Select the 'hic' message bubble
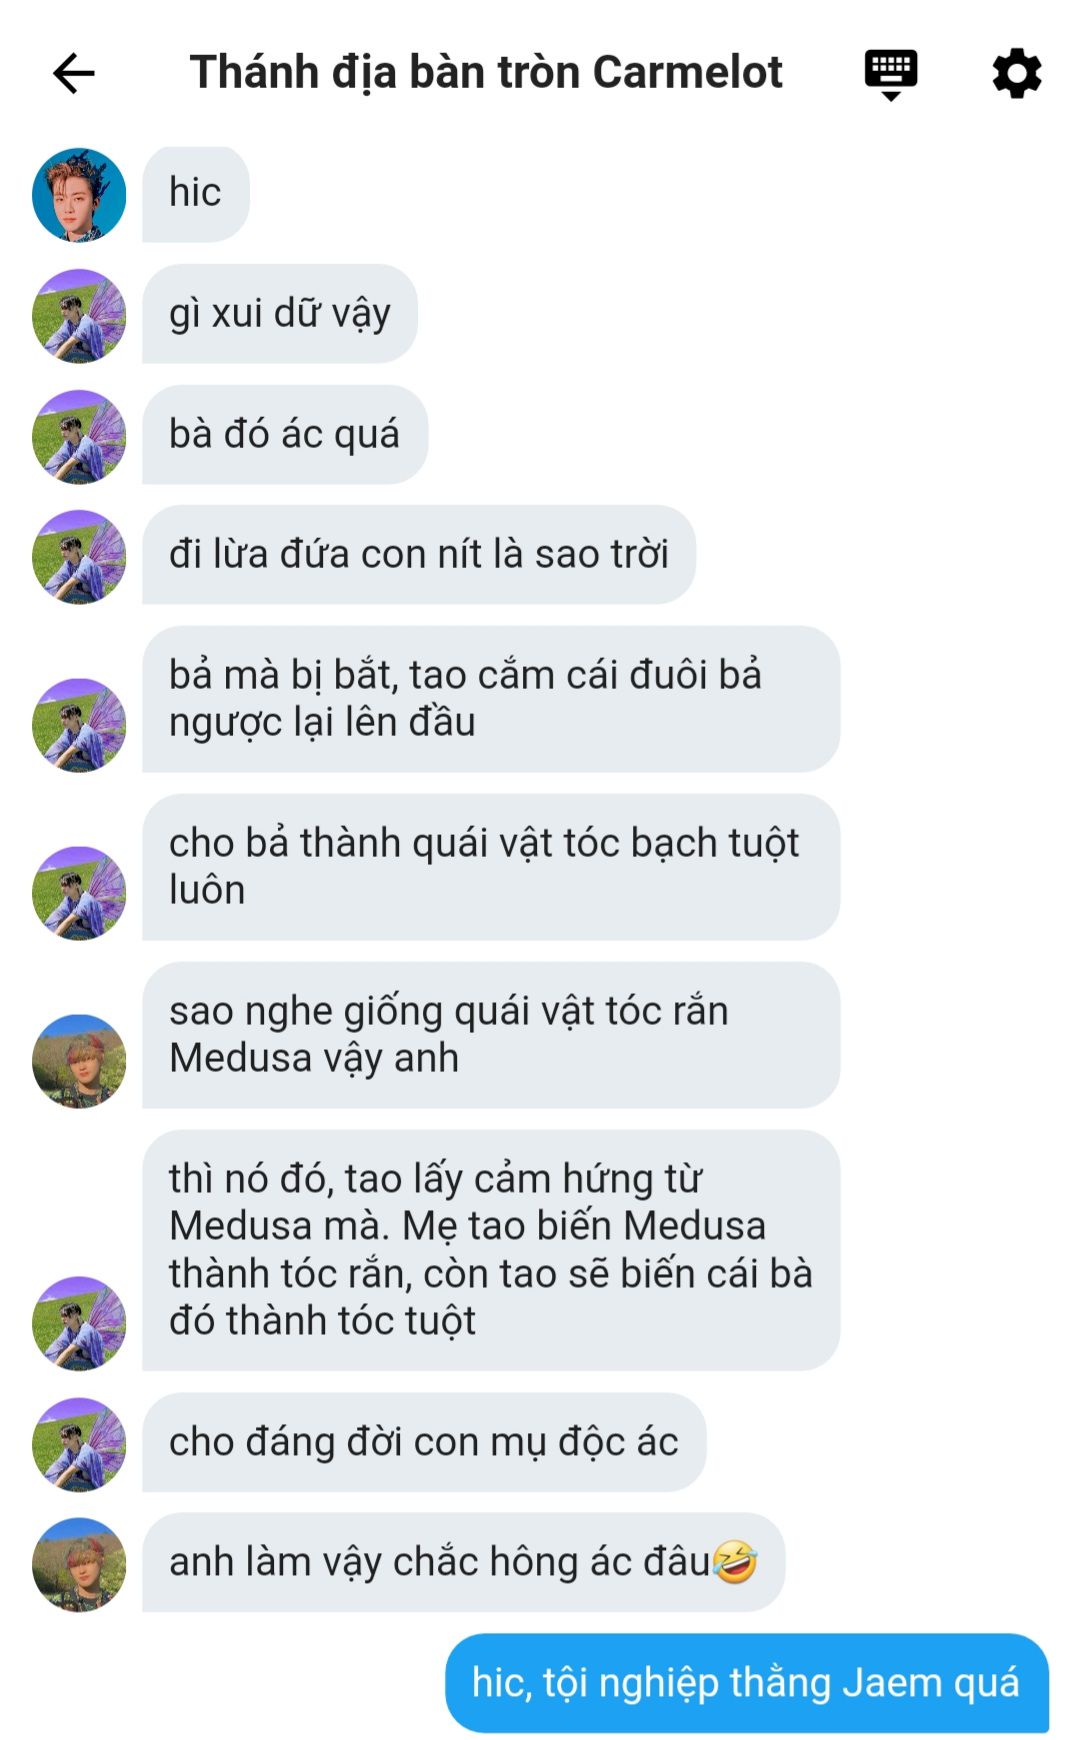 point(196,194)
